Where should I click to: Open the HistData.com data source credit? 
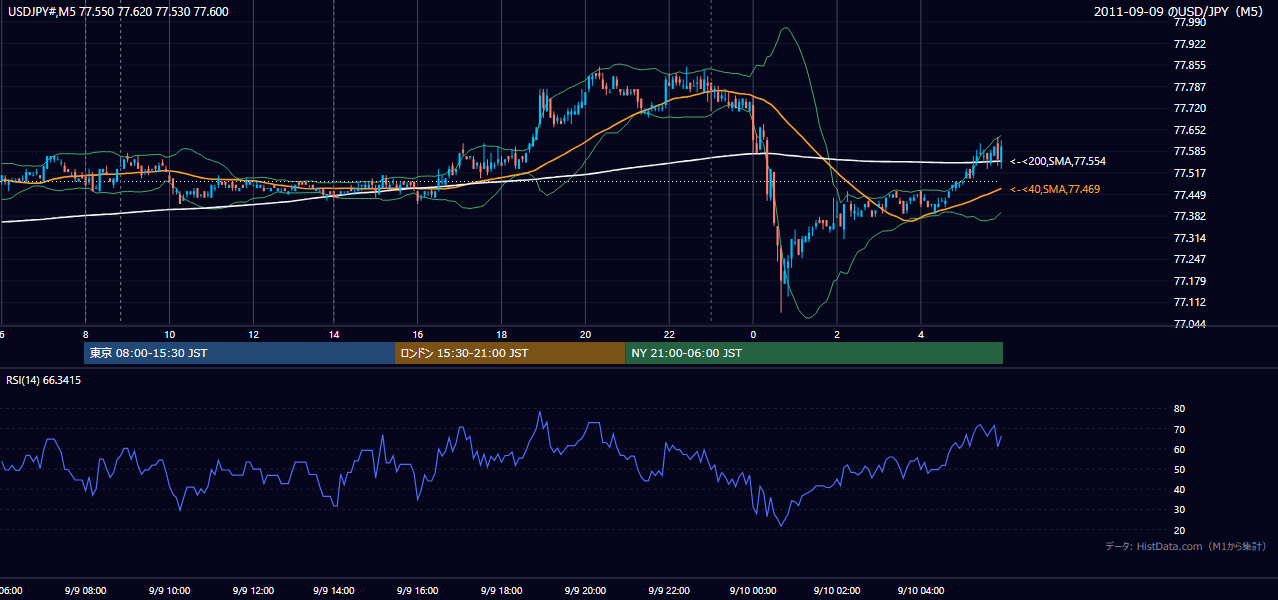(1185, 546)
